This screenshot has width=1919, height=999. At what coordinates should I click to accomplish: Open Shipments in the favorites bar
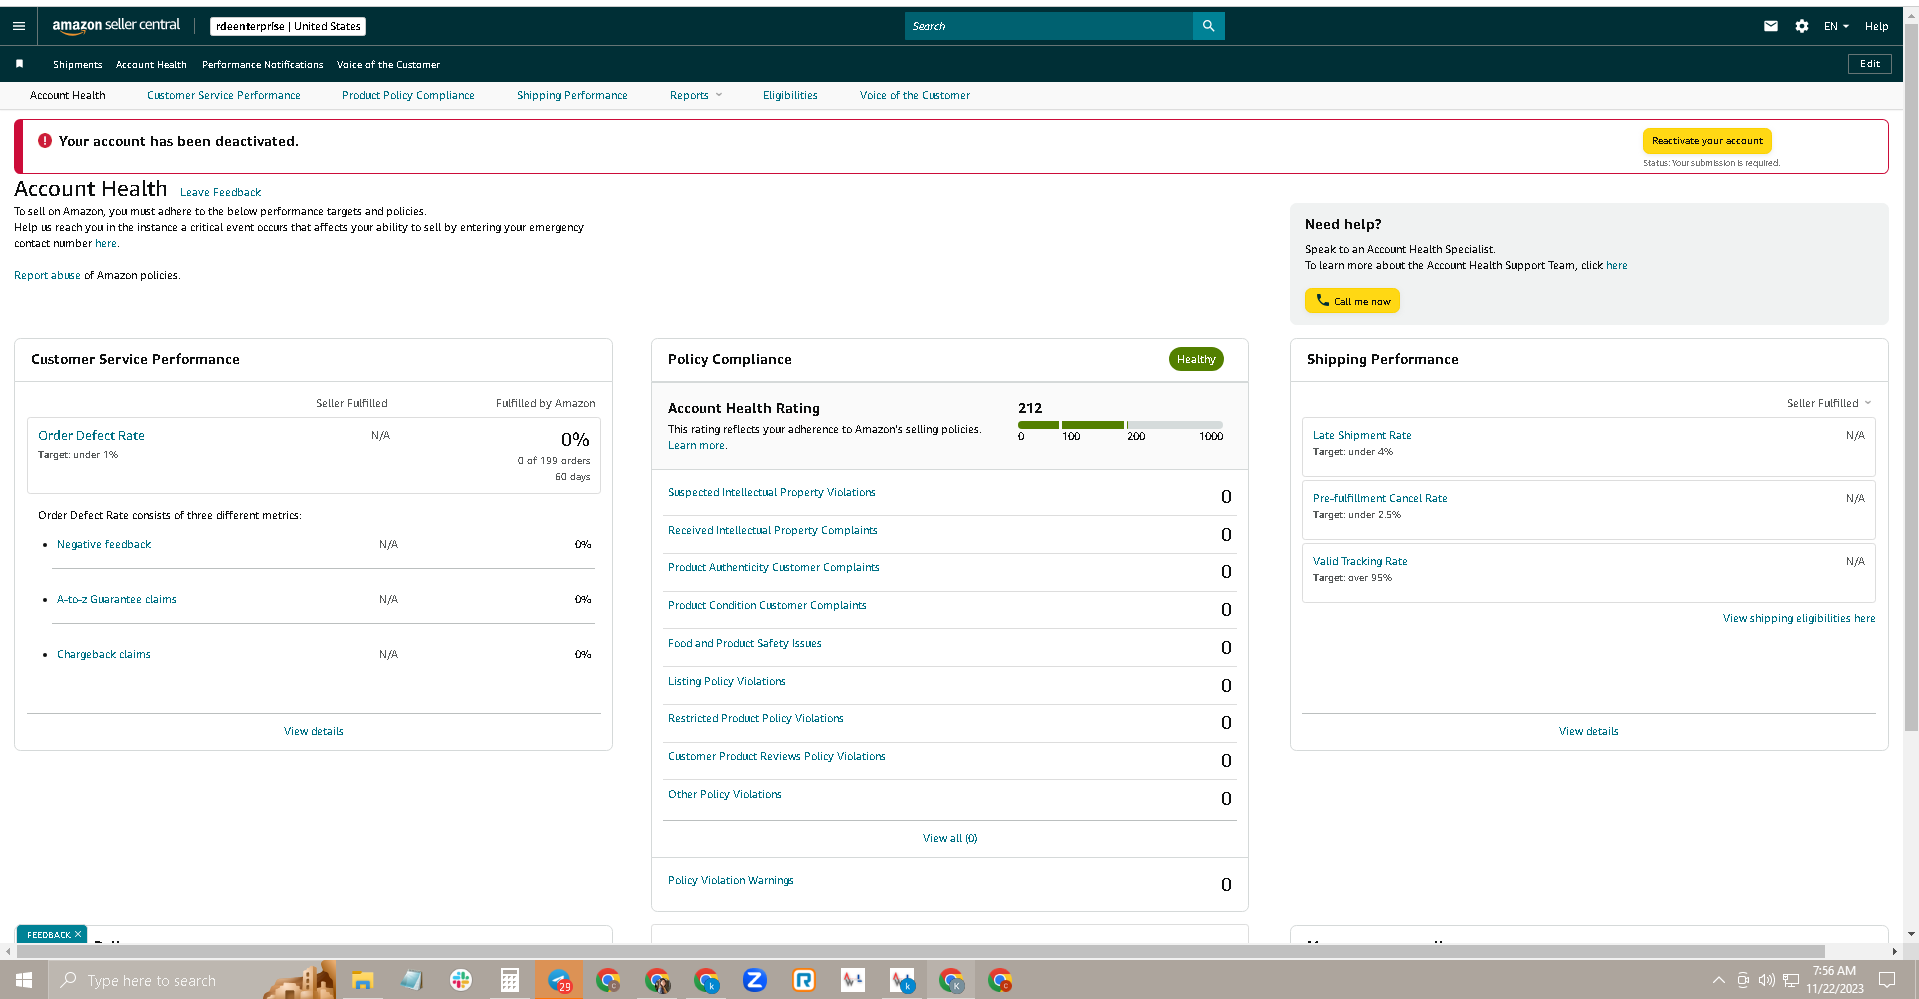(78, 64)
